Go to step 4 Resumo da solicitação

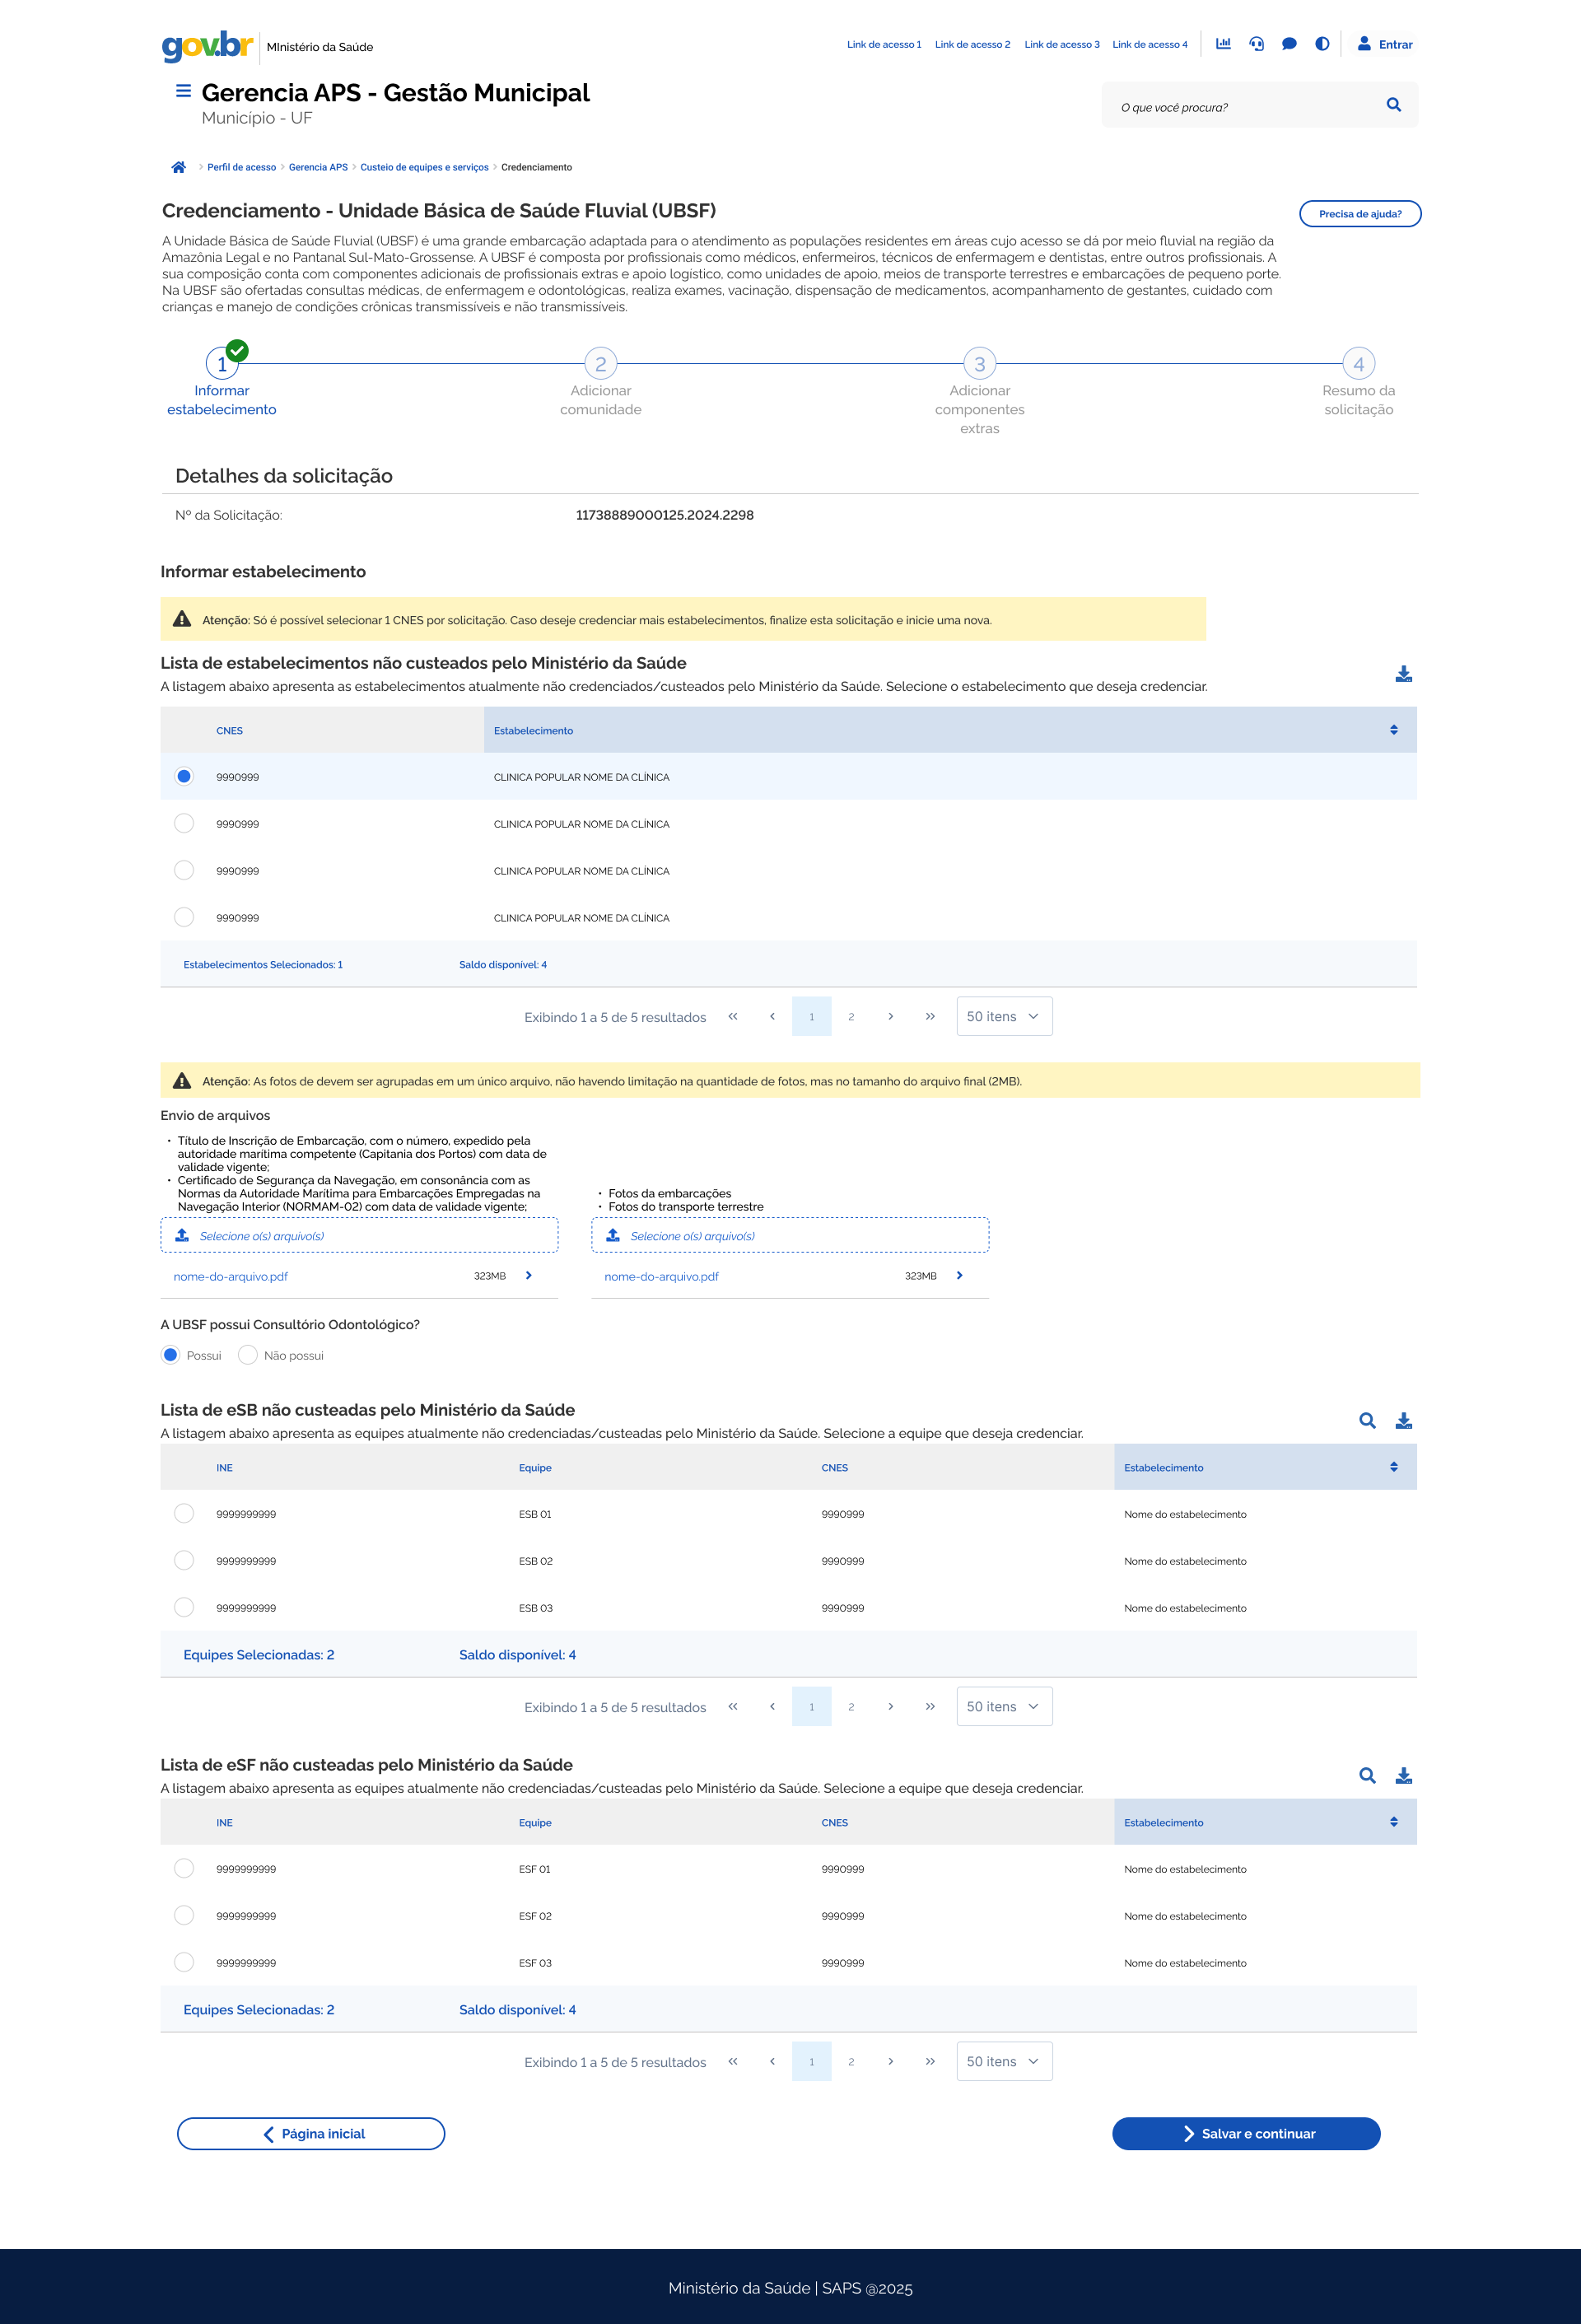click(1359, 364)
